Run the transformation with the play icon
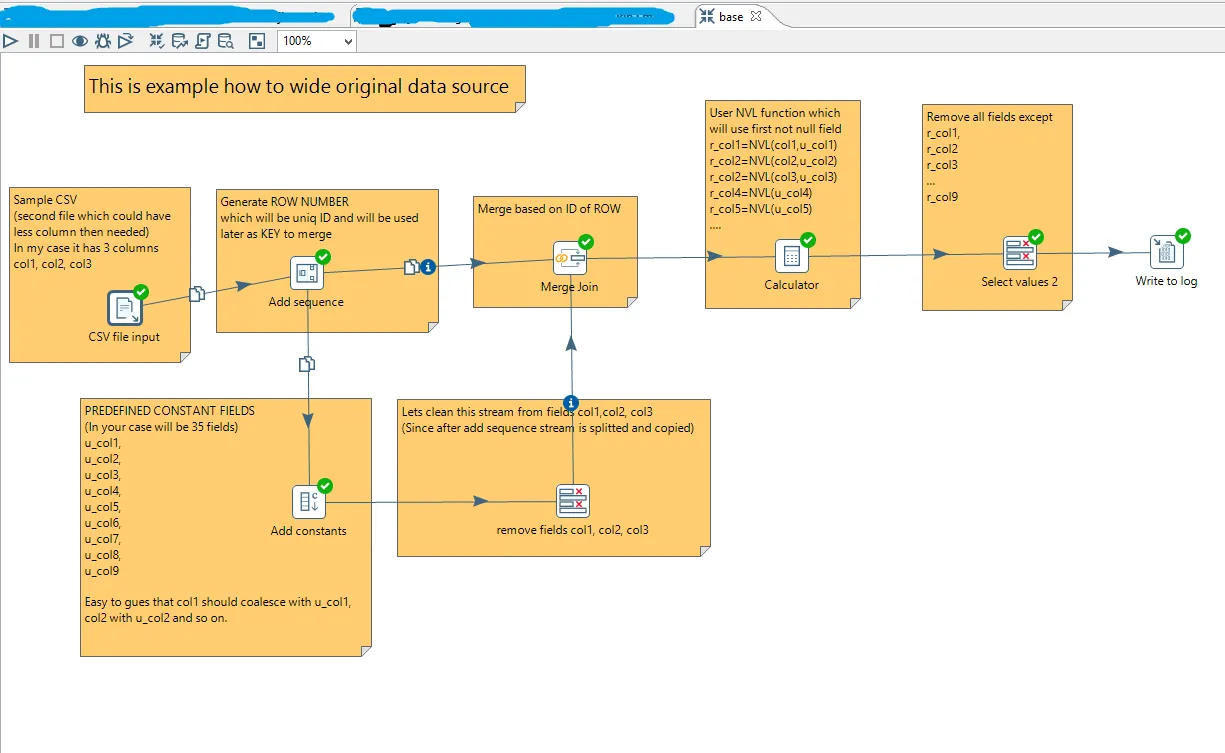1225x753 pixels. [11, 41]
